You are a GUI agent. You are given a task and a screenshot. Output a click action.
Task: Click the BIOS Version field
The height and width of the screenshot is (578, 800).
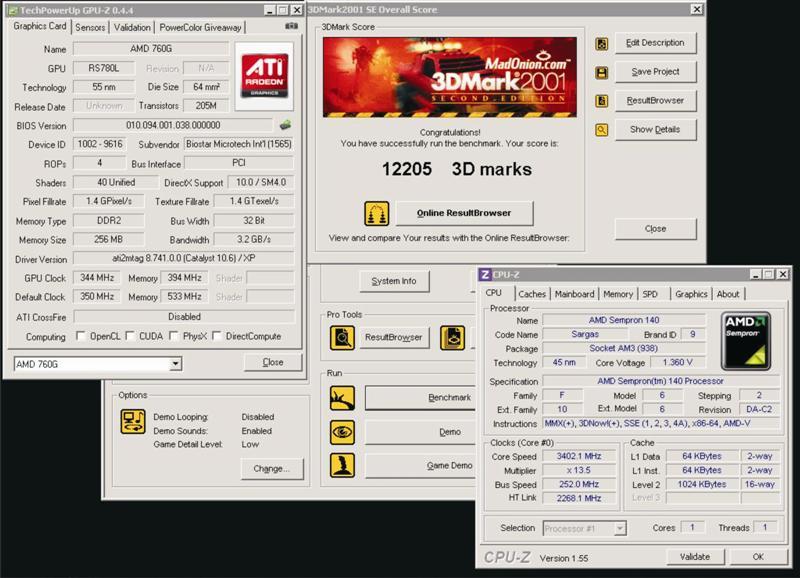point(173,125)
